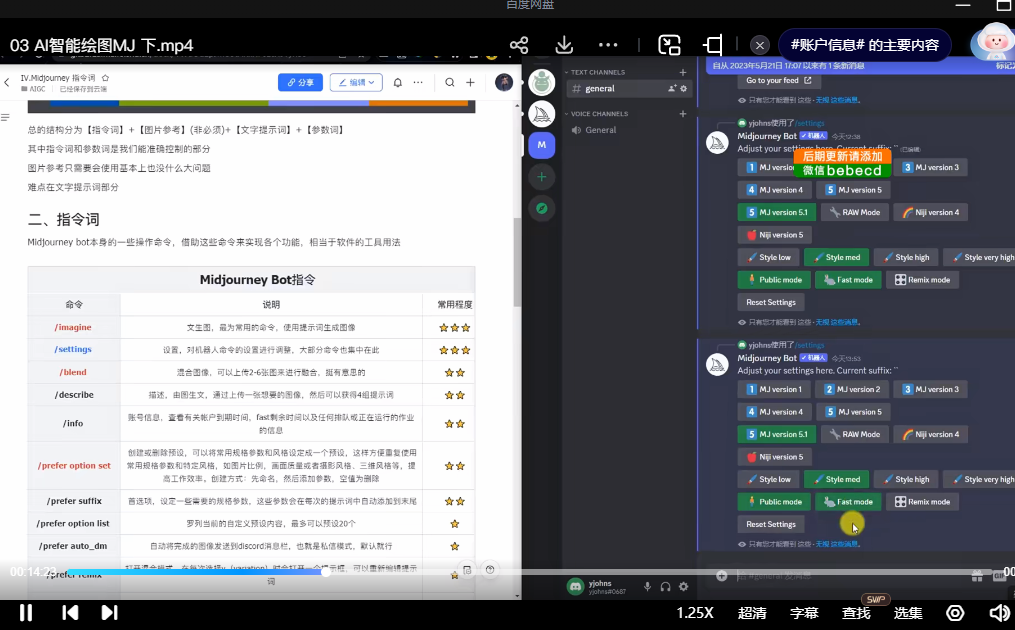Click the /imagine command in the table

[x=73, y=327]
